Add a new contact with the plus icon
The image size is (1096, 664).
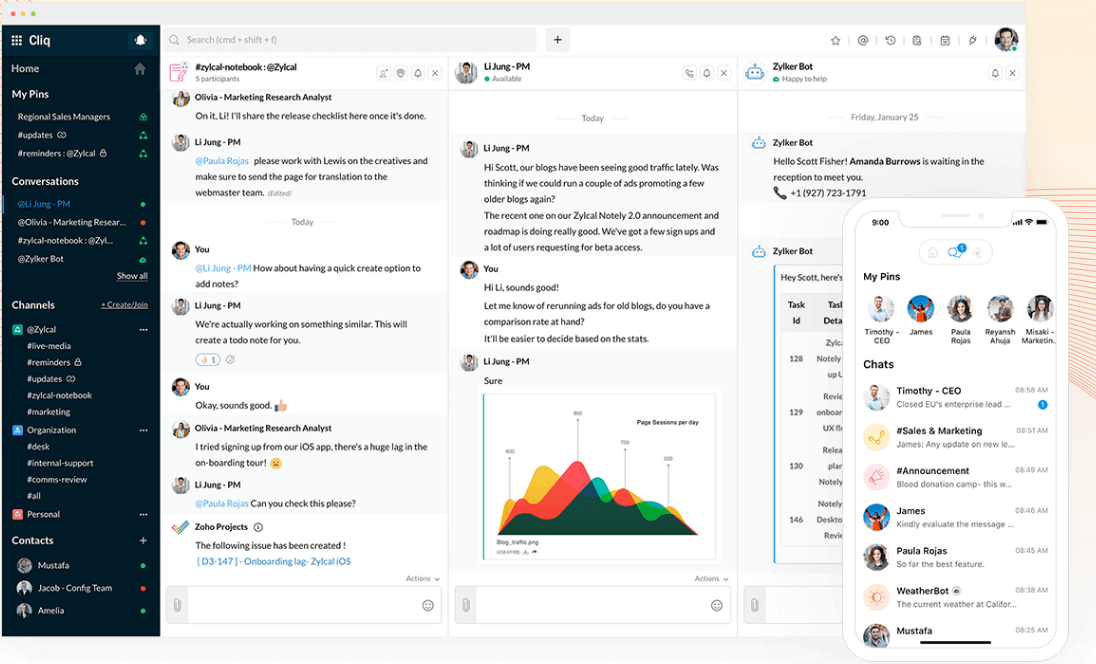[x=143, y=540]
